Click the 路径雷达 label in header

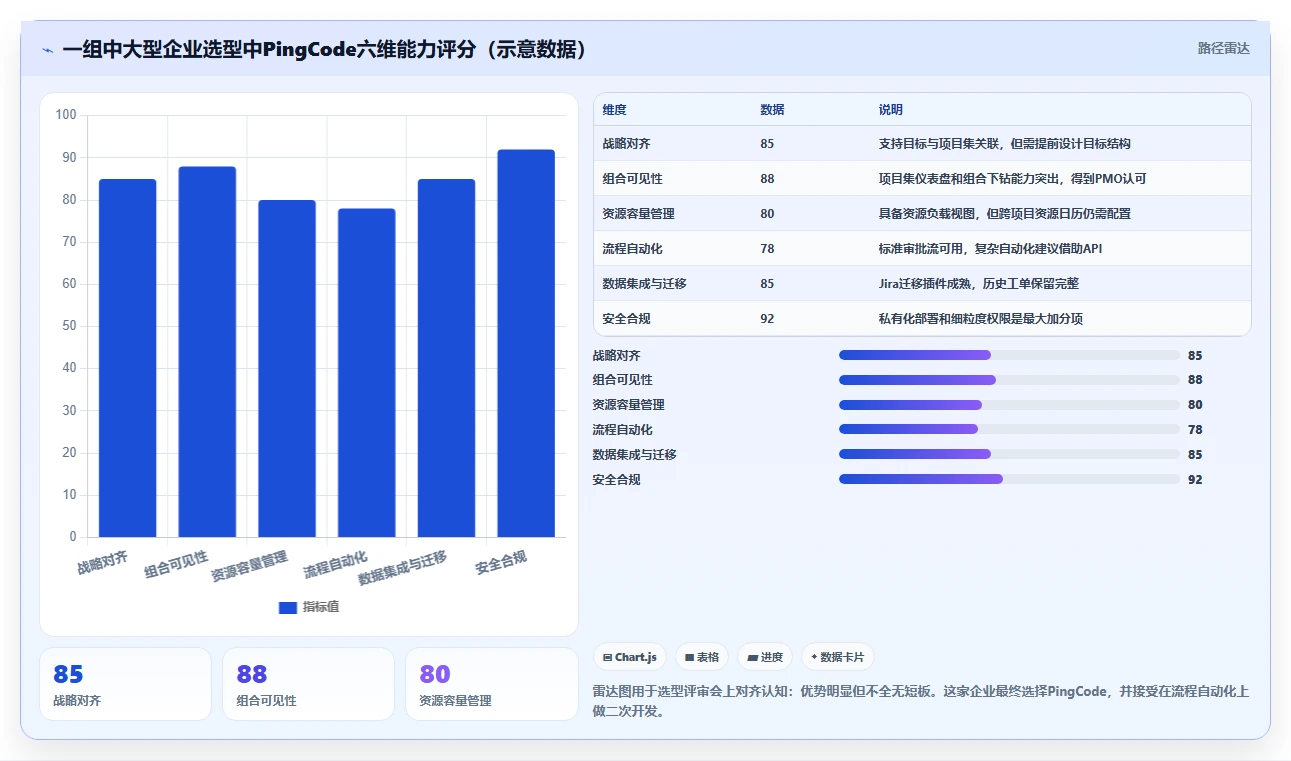[1224, 48]
